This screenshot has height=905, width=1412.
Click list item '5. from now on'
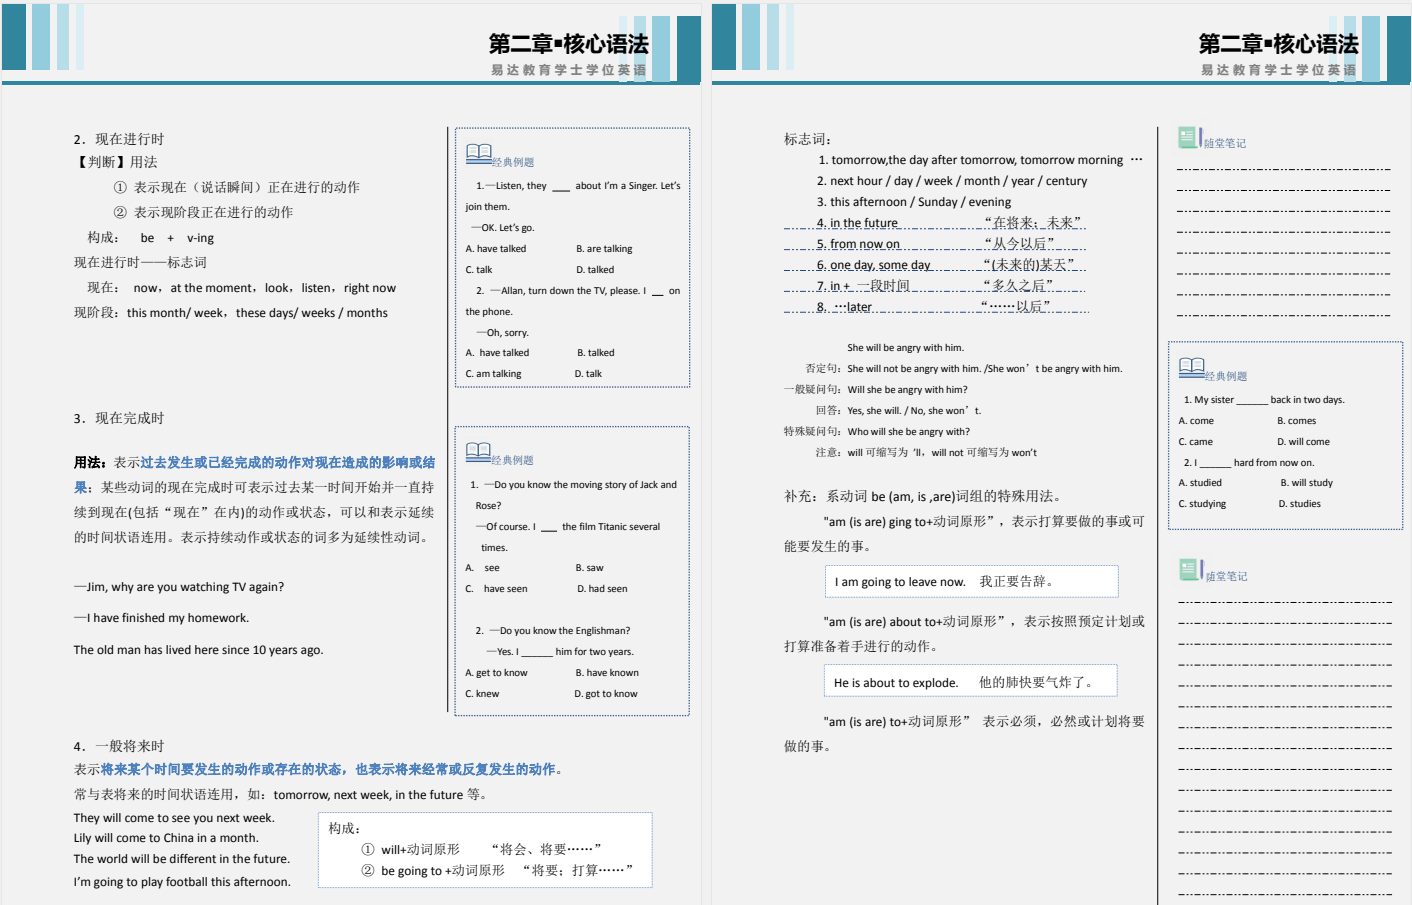pyautogui.click(x=858, y=244)
